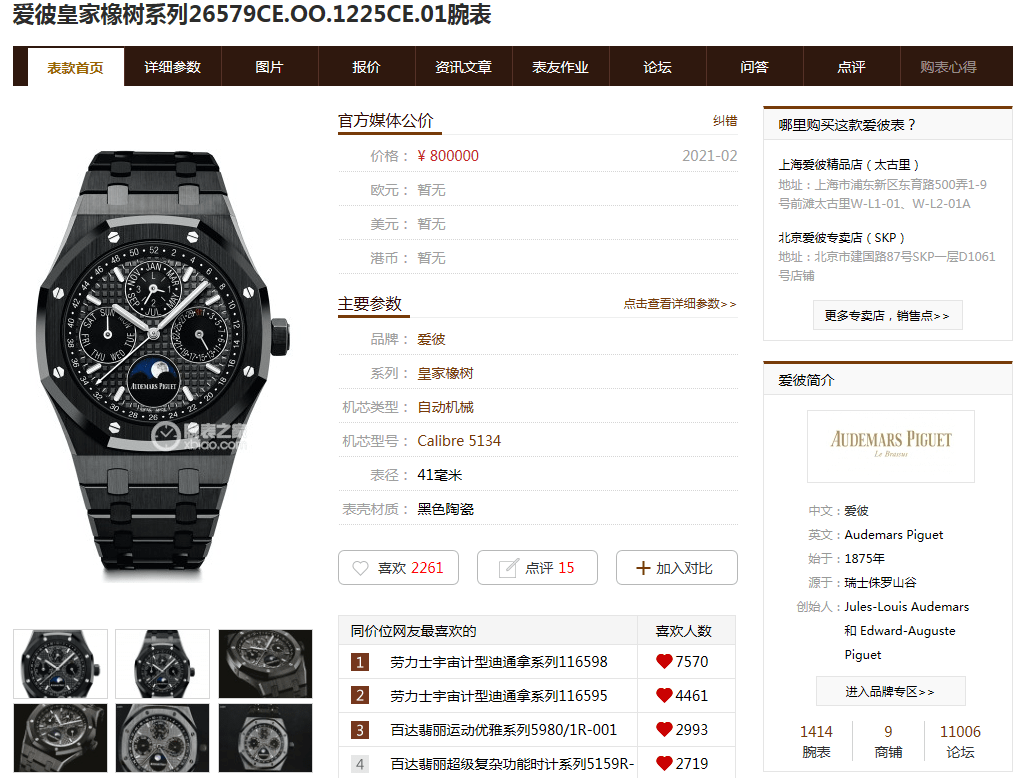
Task: Click the pencil icon in the 点评 button
Action: pos(508,568)
